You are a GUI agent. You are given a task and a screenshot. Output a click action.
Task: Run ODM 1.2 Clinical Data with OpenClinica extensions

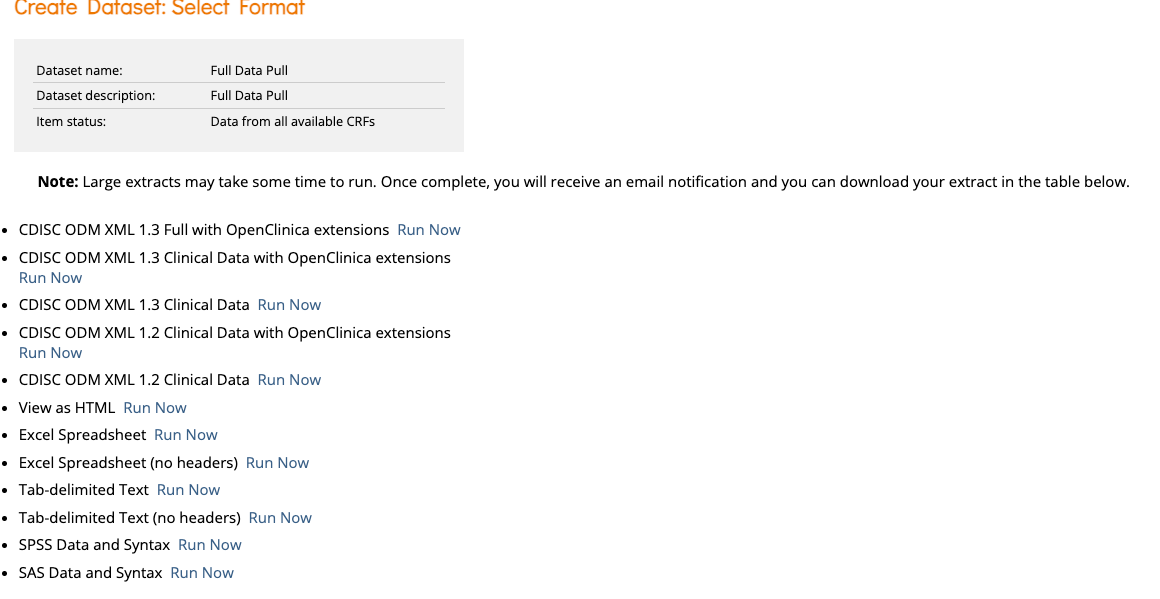click(x=50, y=353)
